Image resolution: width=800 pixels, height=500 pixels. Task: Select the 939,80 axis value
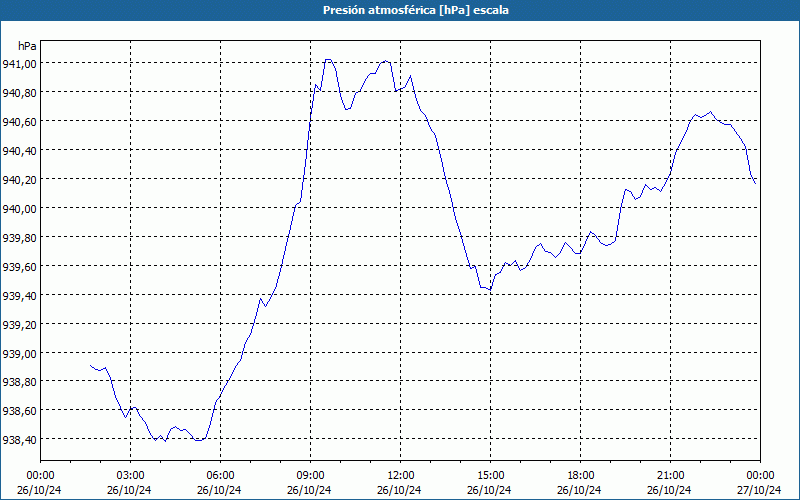[19, 237]
